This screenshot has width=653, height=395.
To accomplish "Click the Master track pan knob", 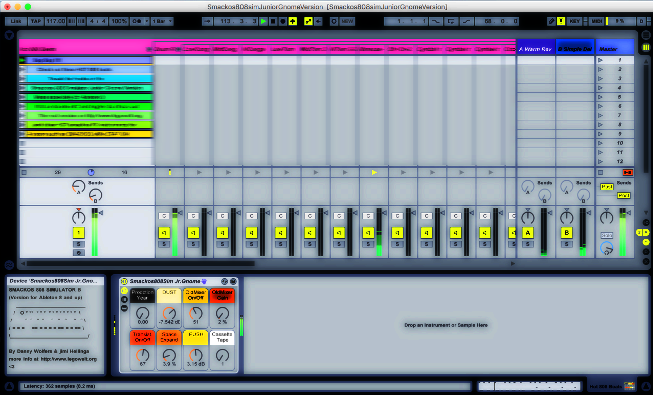I will pos(606,217).
